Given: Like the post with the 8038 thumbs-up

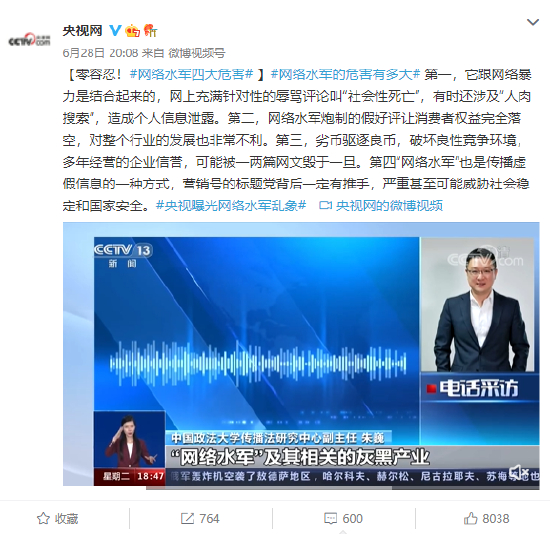Looking at the screenshot, I should (x=486, y=518).
